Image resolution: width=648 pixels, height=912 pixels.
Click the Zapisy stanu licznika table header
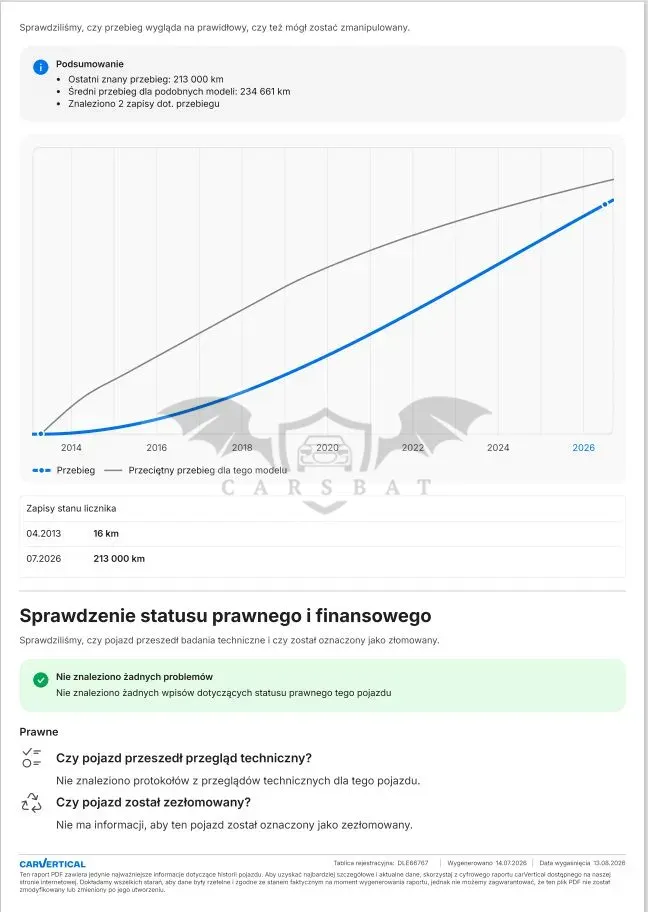point(71,508)
